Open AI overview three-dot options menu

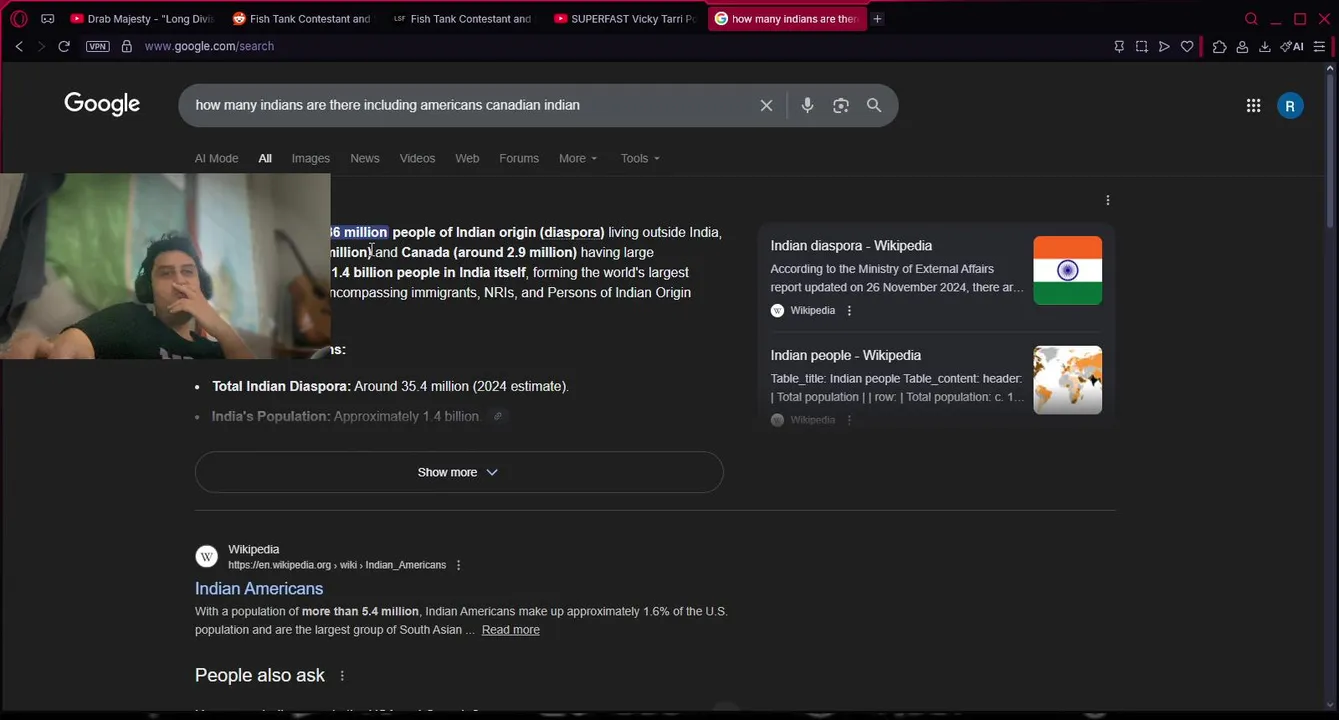(1108, 200)
